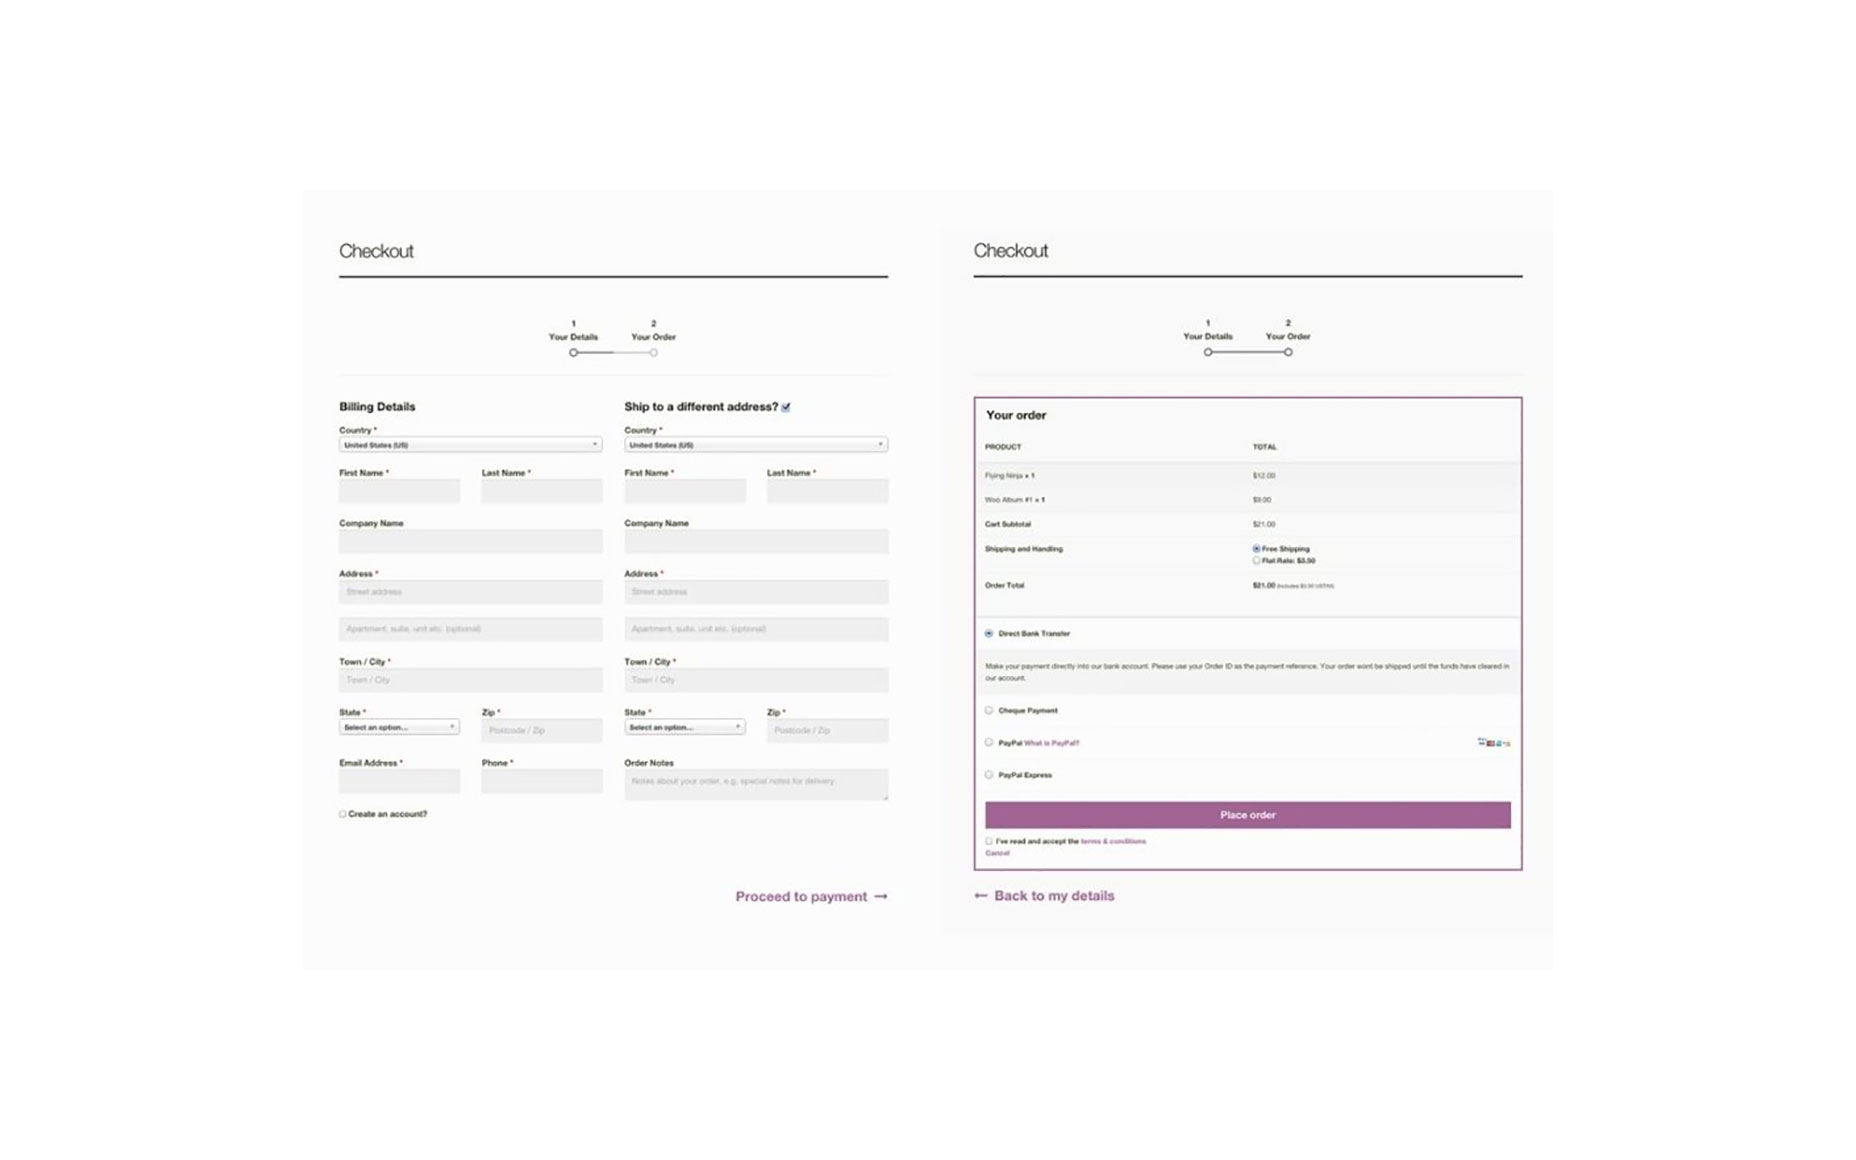Screen dimensions: 1856x1160
Task: Click the Woo Album #1 product row
Action: pyautogui.click(x=1247, y=500)
